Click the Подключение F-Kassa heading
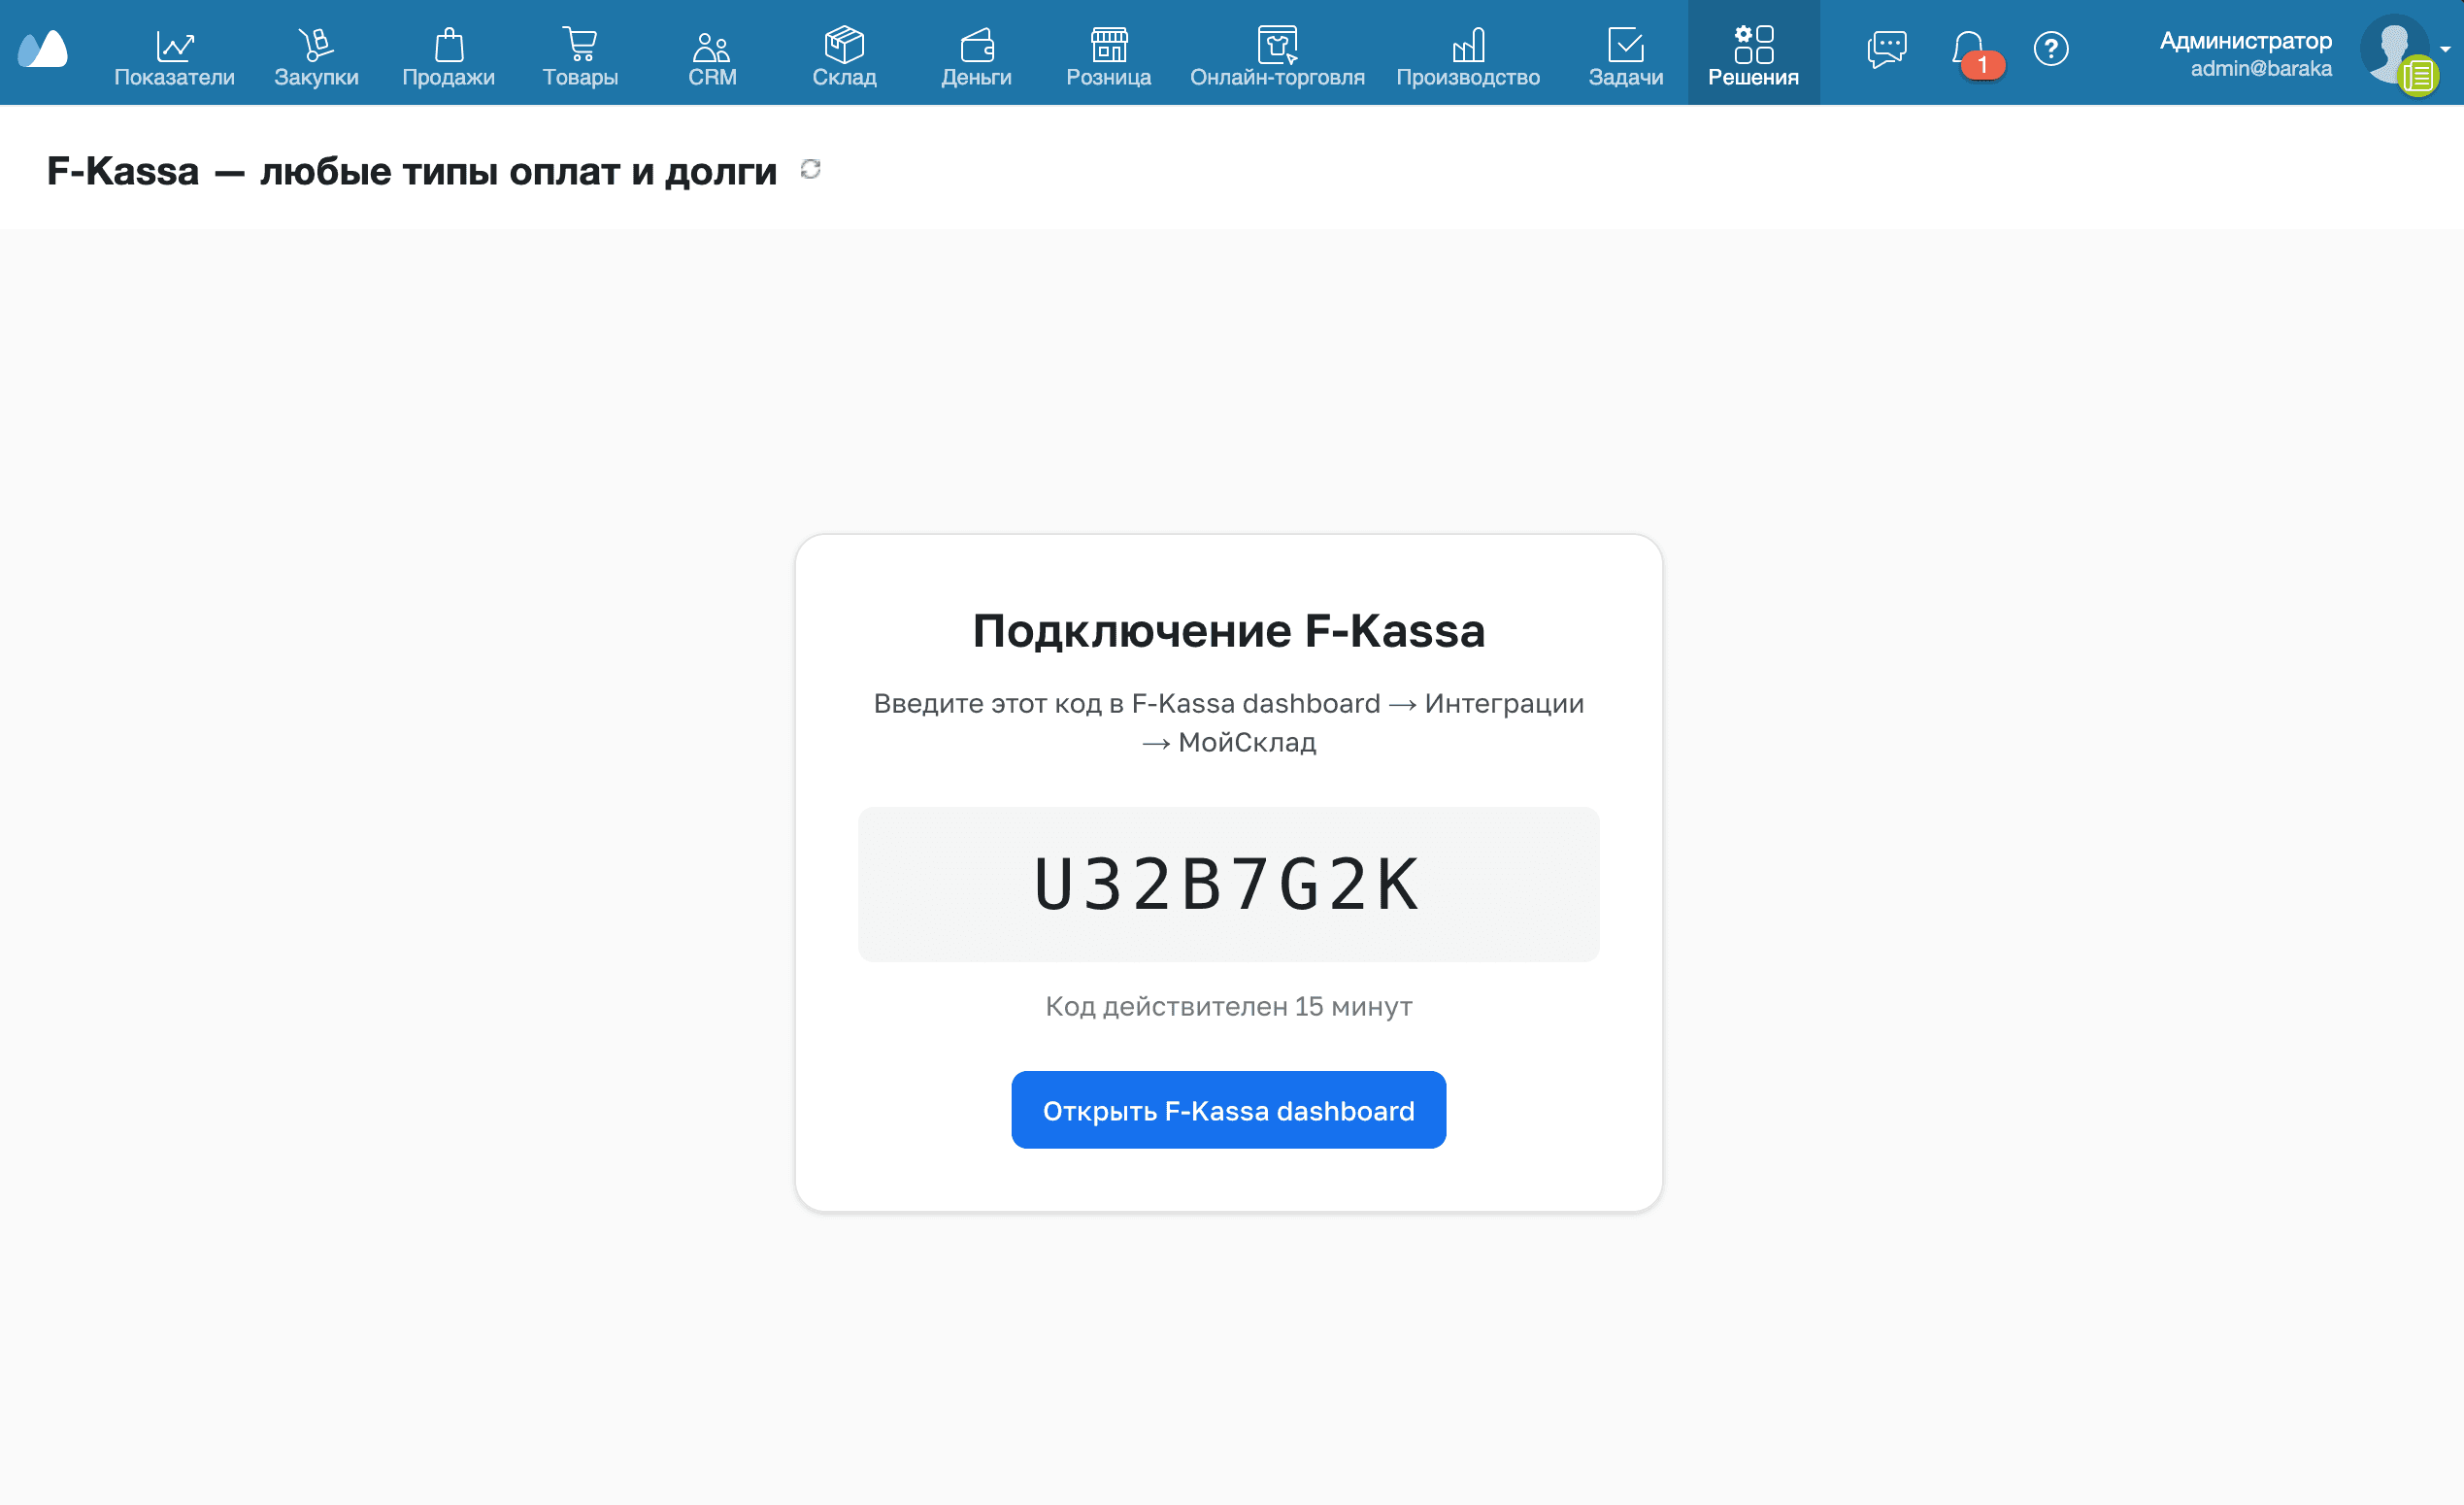 (x=1228, y=631)
